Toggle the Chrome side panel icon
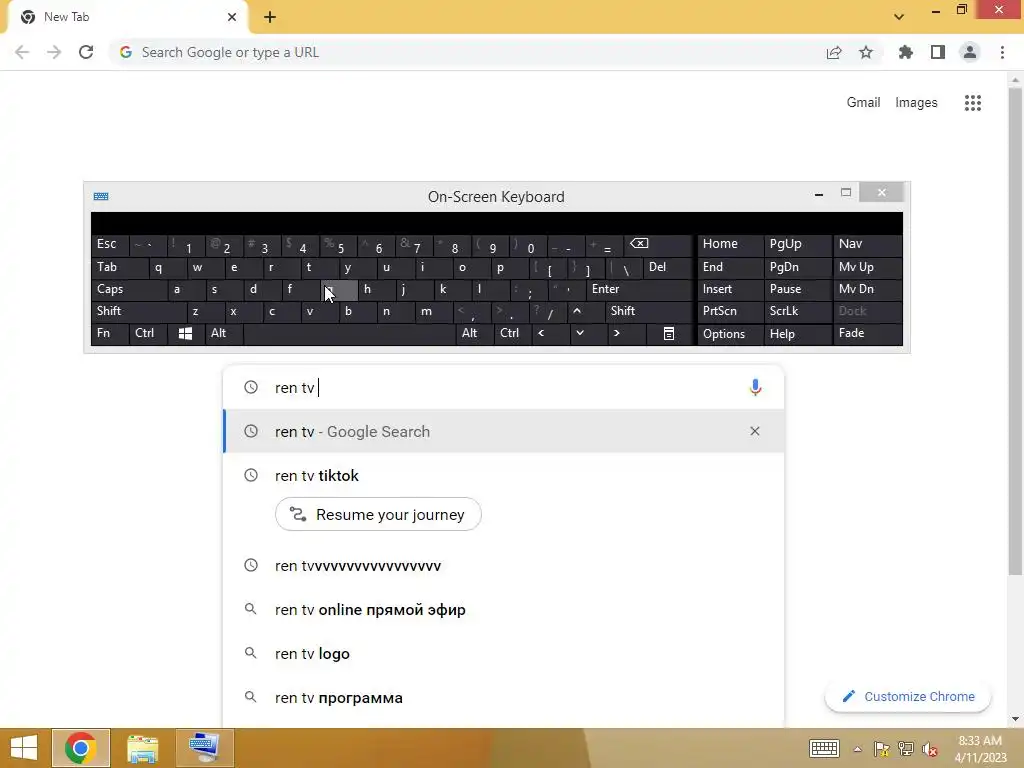The width and height of the screenshot is (1024, 768). click(x=938, y=52)
